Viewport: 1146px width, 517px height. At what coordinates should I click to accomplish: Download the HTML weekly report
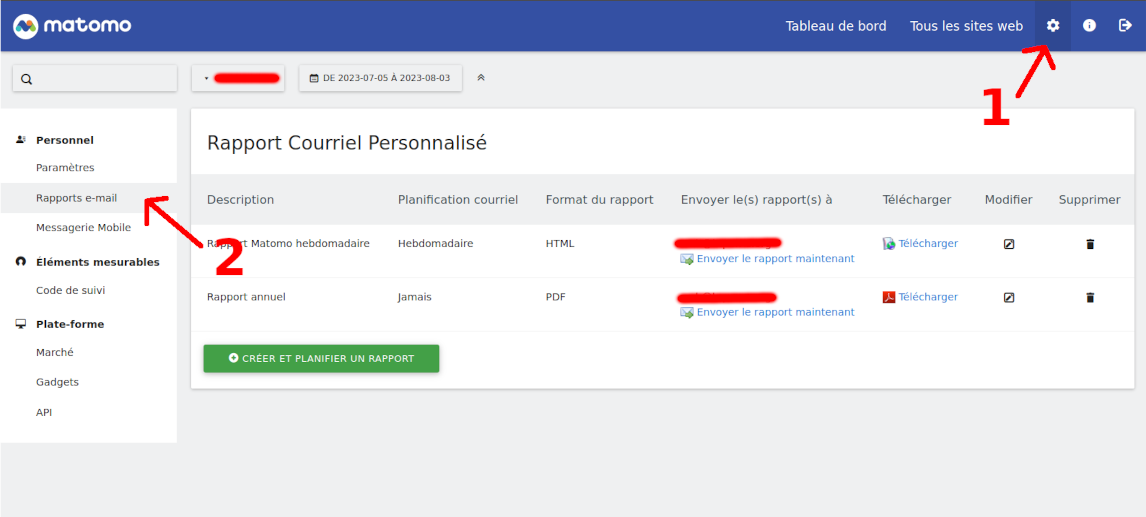927,244
